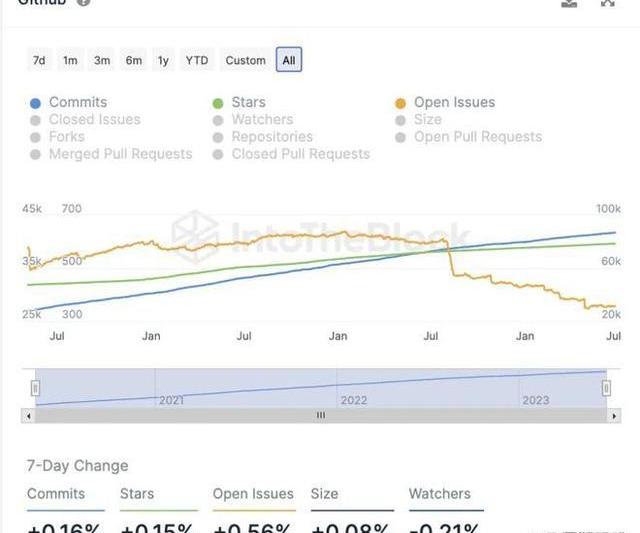Click the download icon at top right

[569, 3]
